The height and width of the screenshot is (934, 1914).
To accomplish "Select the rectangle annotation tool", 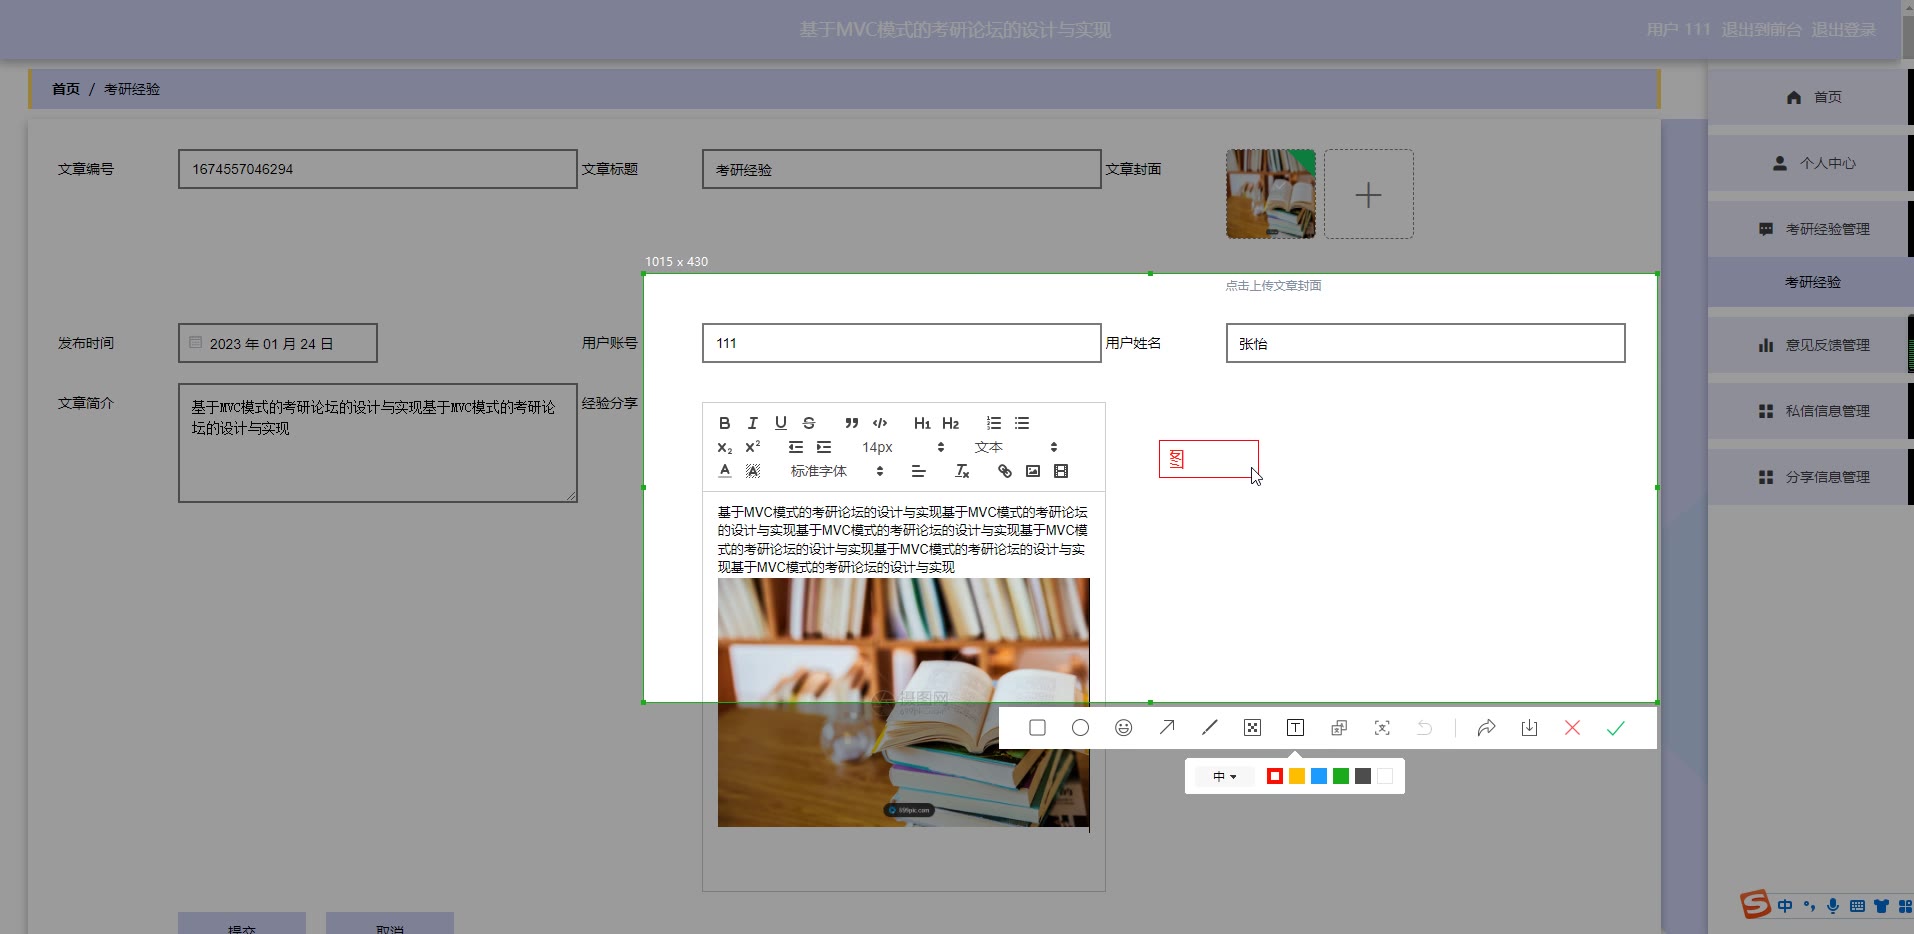I will coord(1037,728).
